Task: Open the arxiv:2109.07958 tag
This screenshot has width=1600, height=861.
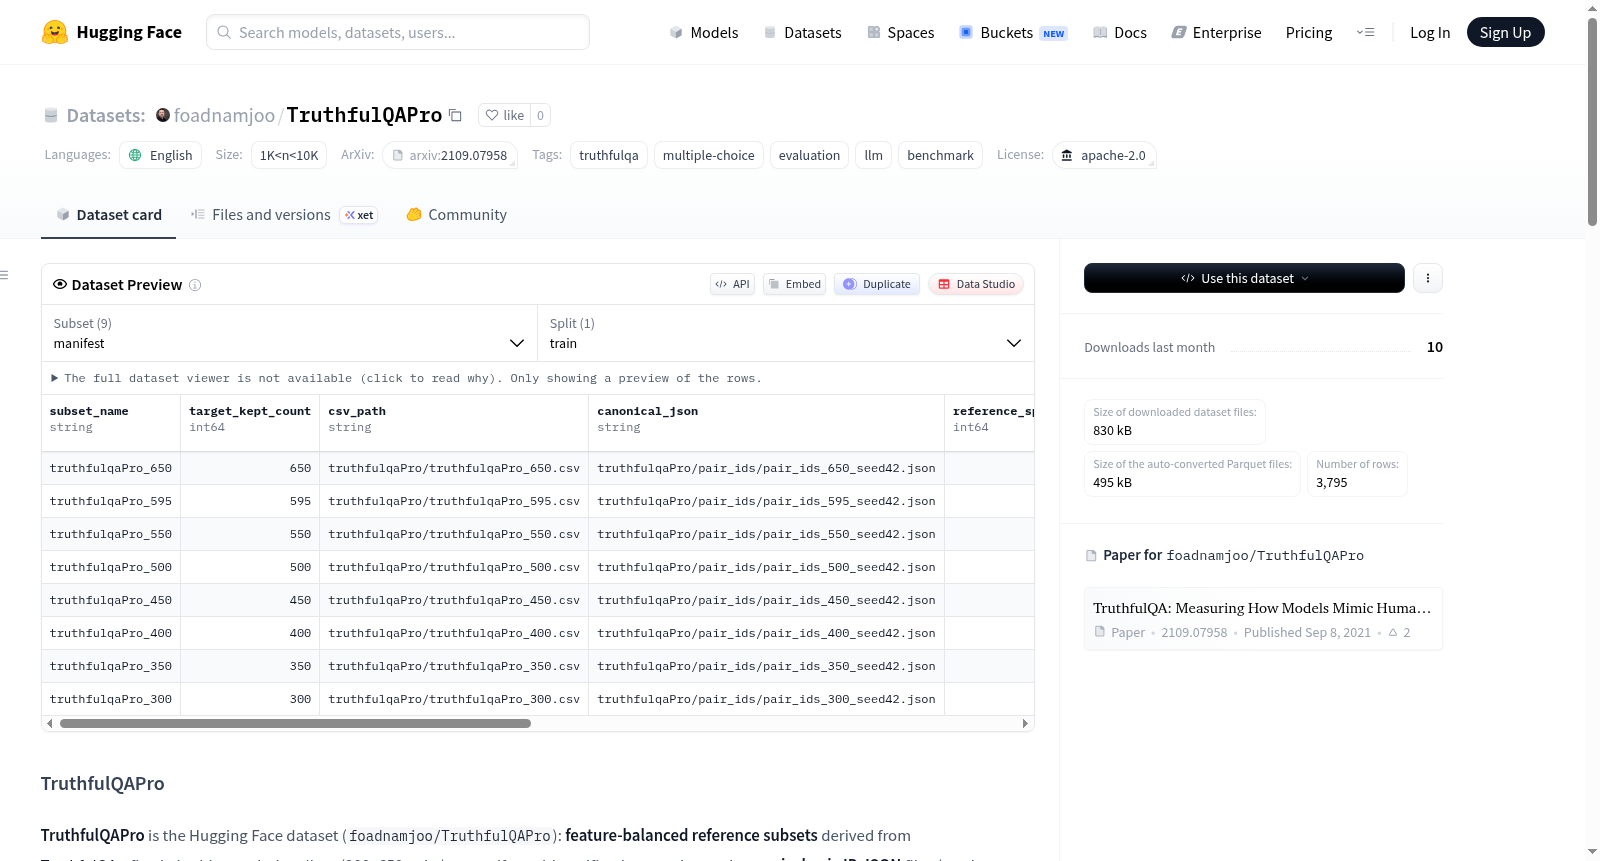Action: (450, 155)
